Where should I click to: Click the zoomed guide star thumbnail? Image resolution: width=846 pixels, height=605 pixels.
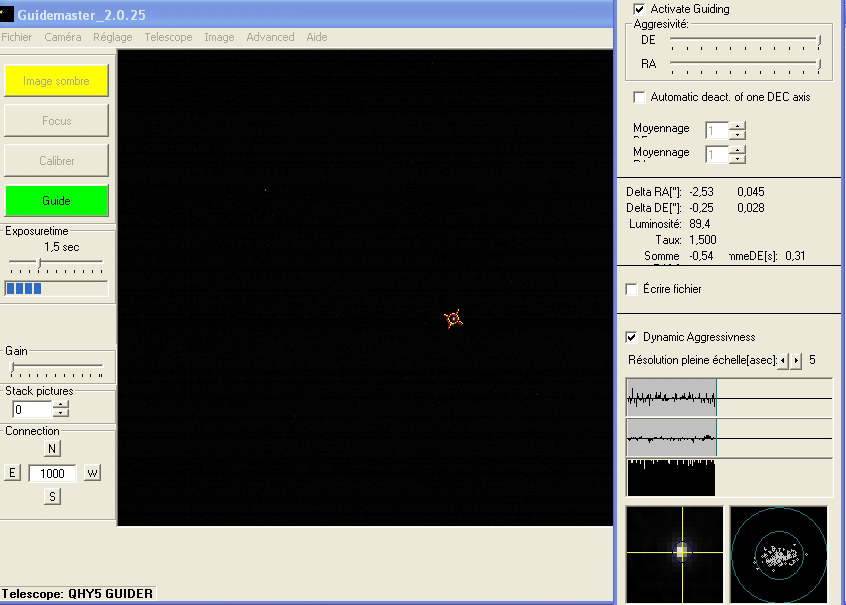click(x=674, y=554)
